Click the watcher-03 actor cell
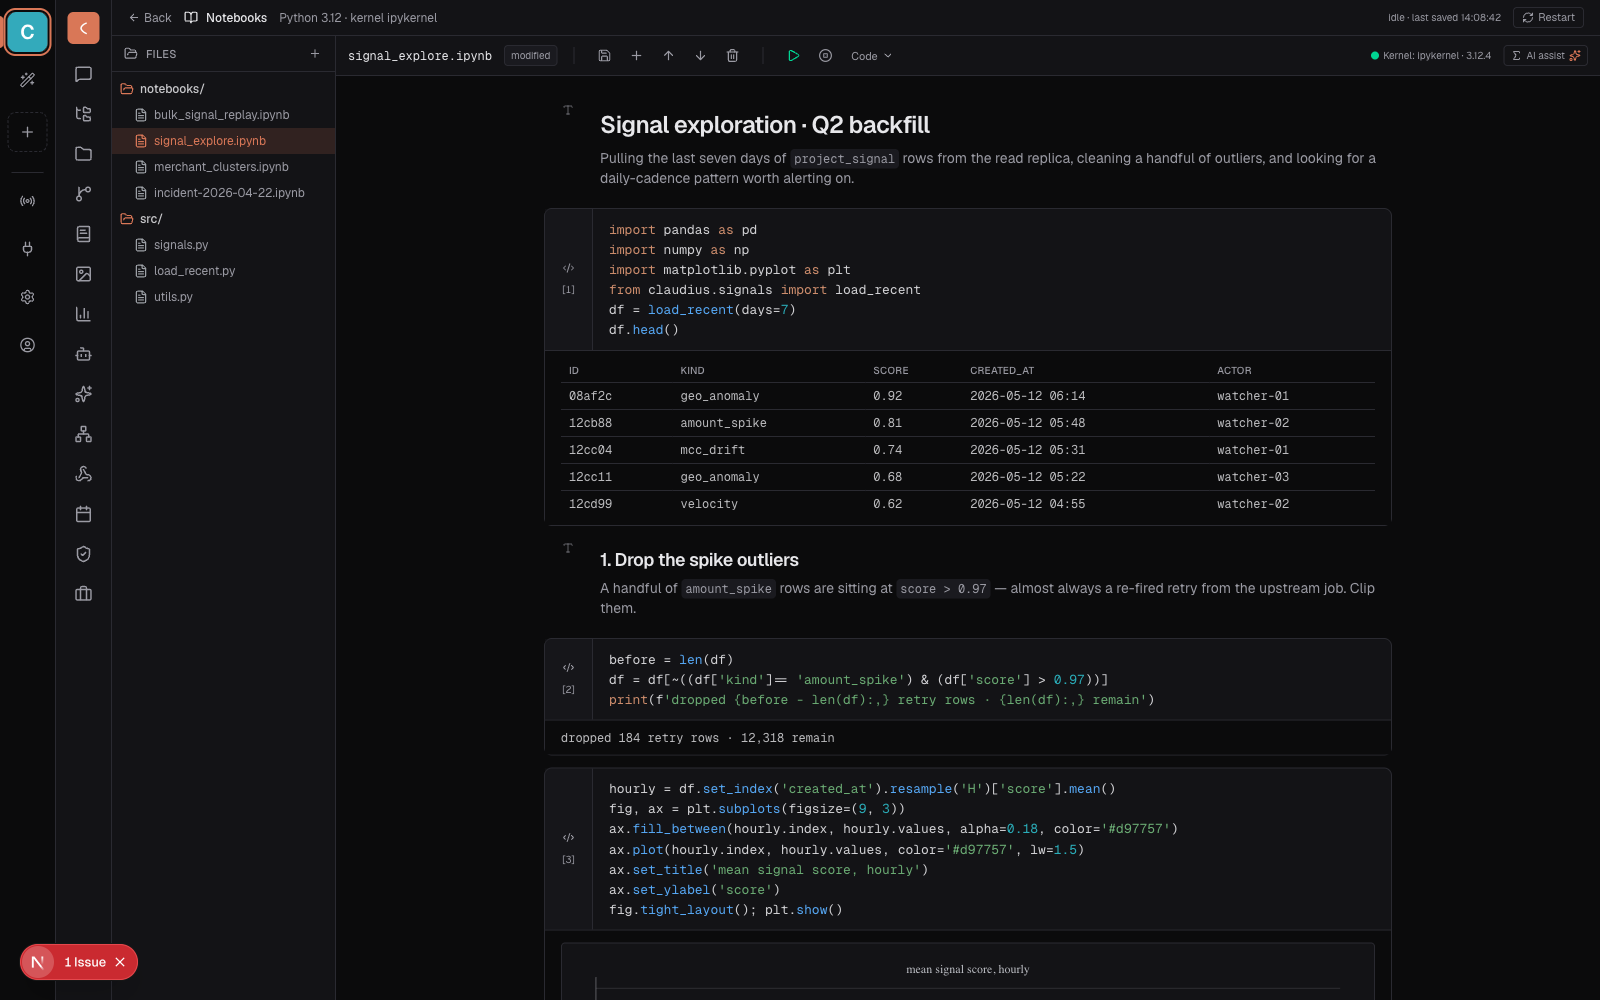The height and width of the screenshot is (1000, 1600). coord(1253,477)
